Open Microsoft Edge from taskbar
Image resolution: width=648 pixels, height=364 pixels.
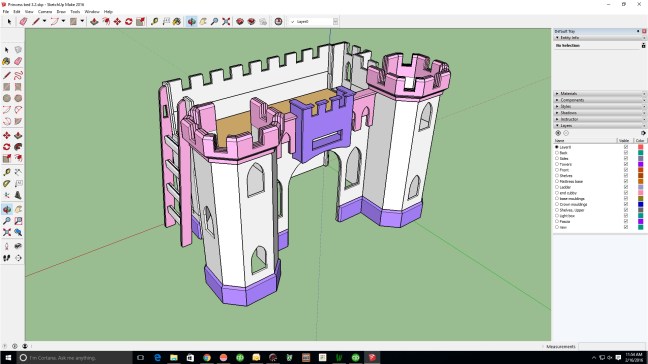(157, 358)
